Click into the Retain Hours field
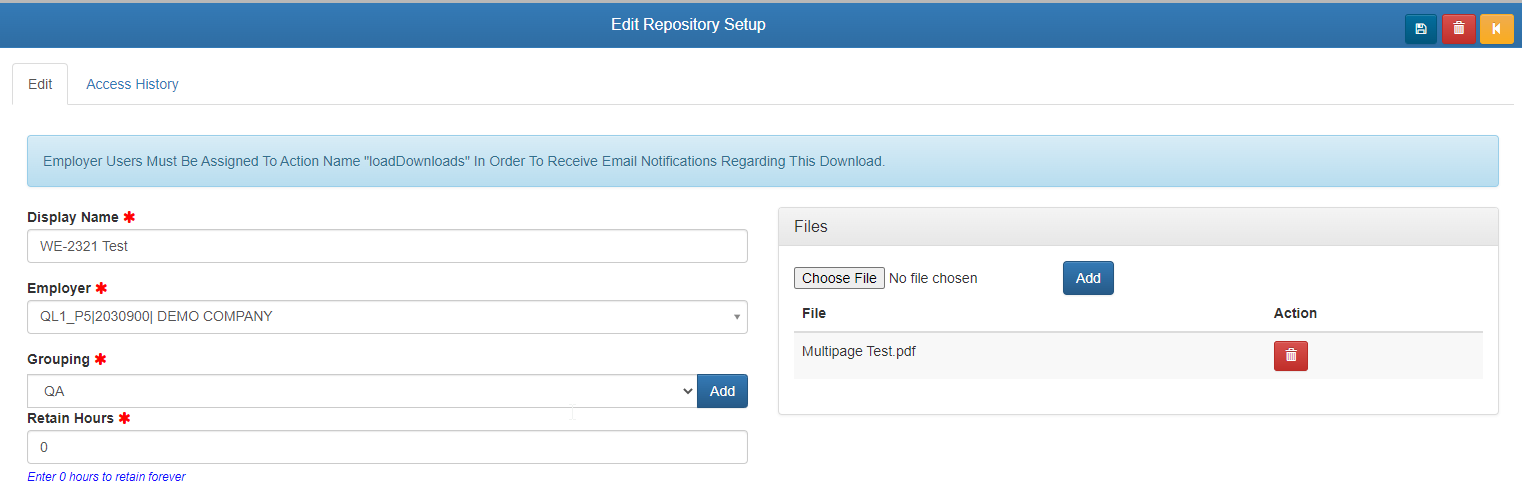This screenshot has width=1522, height=502. [387, 447]
